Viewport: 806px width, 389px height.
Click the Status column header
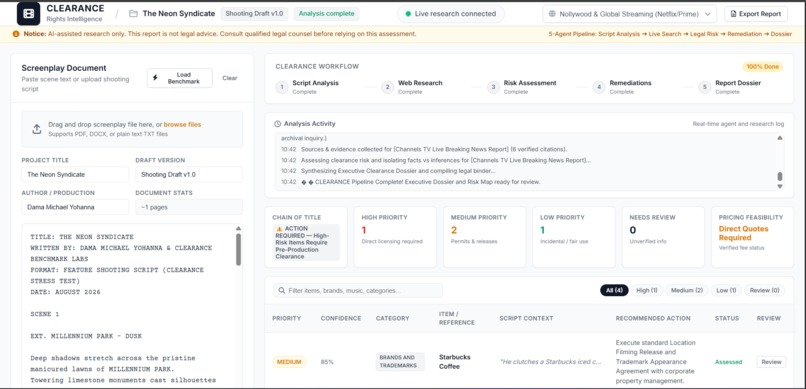click(x=727, y=319)
